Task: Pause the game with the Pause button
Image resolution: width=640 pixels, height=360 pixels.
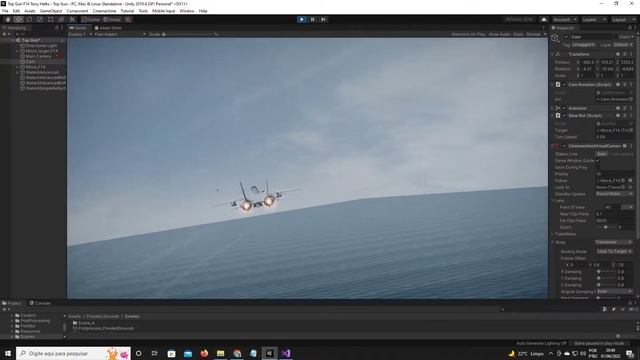Action: pos(313,20)
